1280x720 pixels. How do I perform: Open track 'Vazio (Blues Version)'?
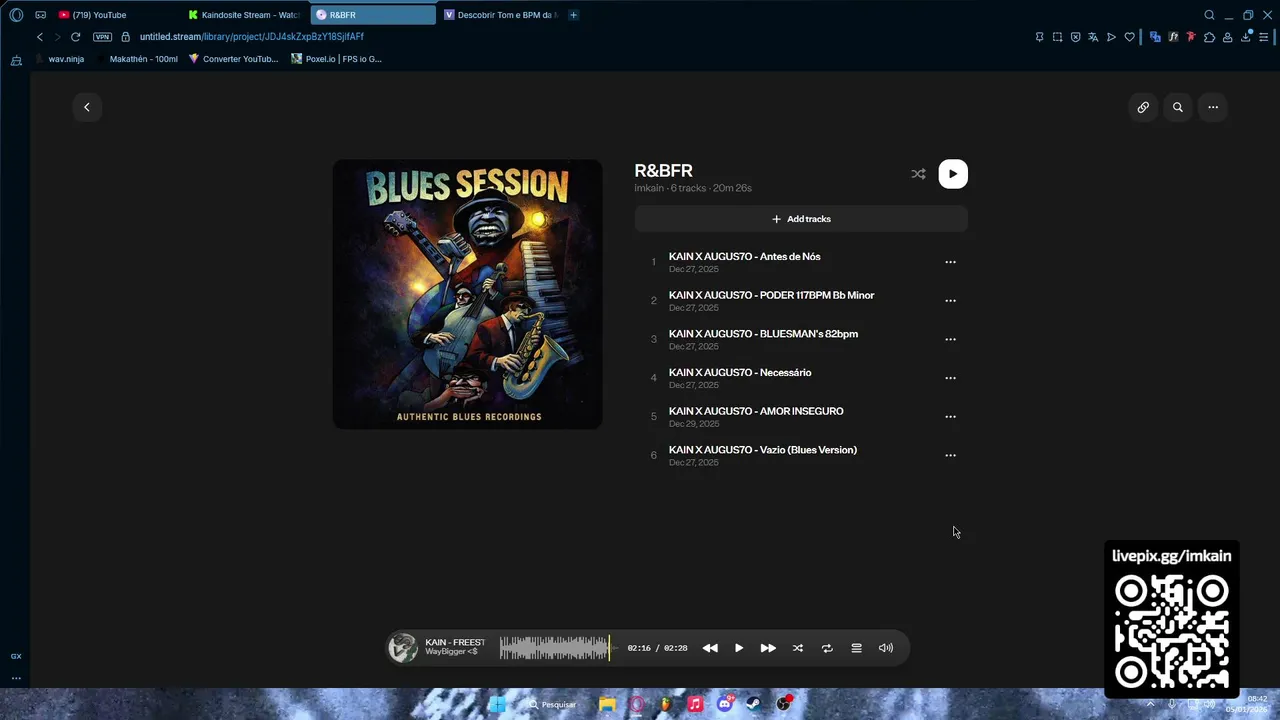click(800, 455)
